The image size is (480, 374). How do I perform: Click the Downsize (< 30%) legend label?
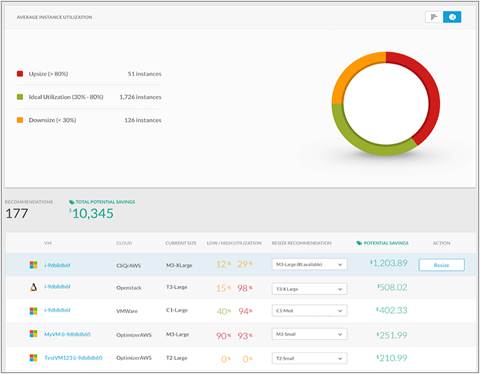tap(52, 120)
